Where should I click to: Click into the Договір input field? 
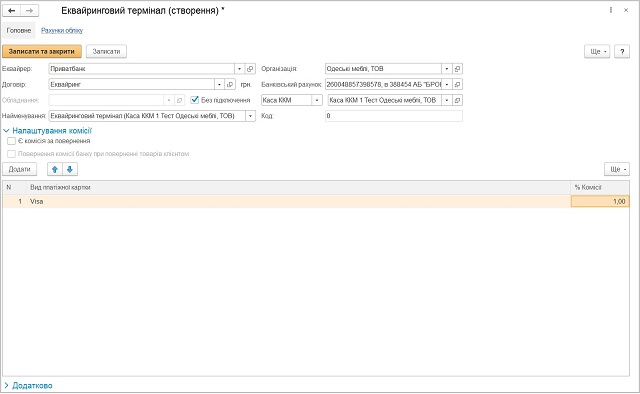(131, 85)
